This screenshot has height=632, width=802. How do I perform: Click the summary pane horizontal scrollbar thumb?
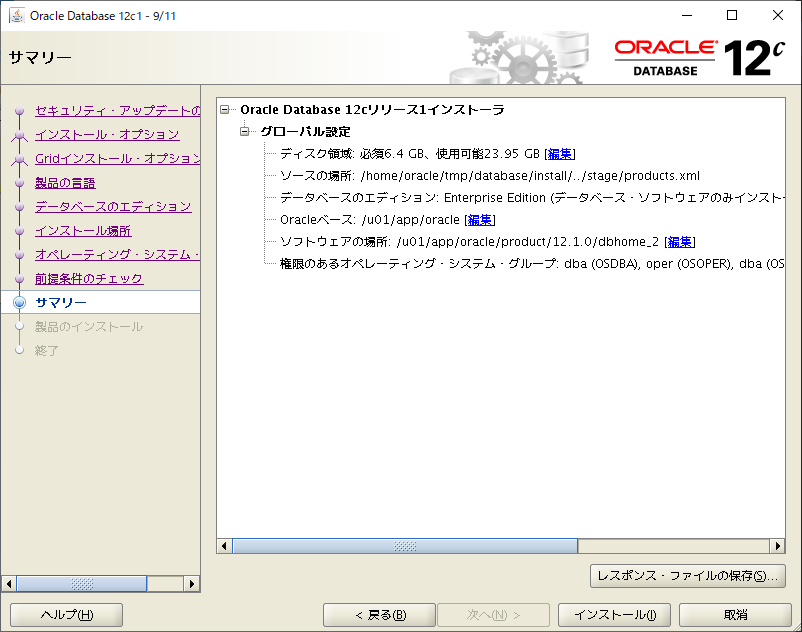coord(405,546)
